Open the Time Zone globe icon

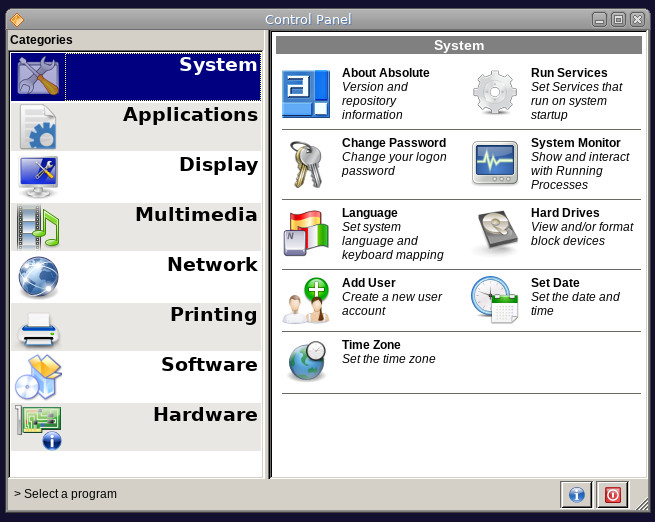tap(305, 361)
